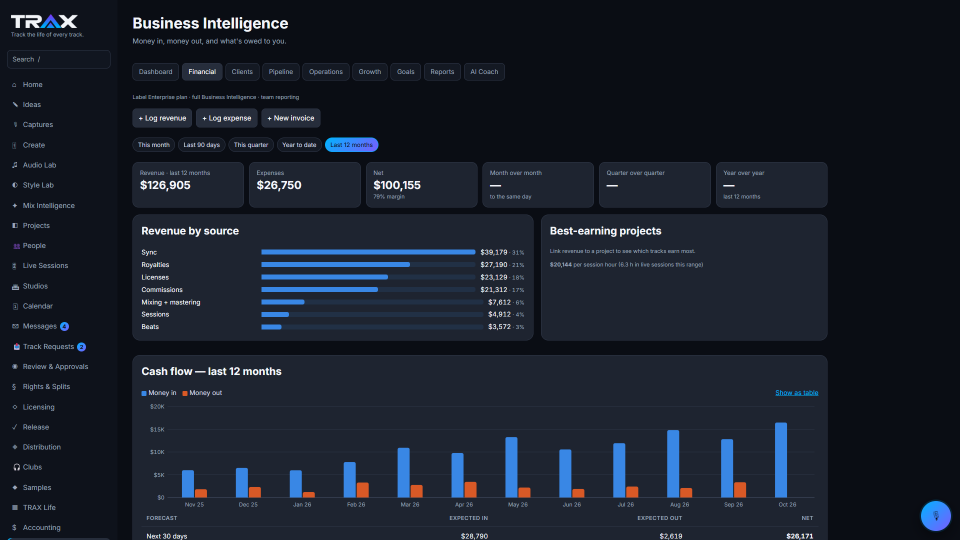
Task: Click $28,790 expected in value
Action: [x=474, y=536]
